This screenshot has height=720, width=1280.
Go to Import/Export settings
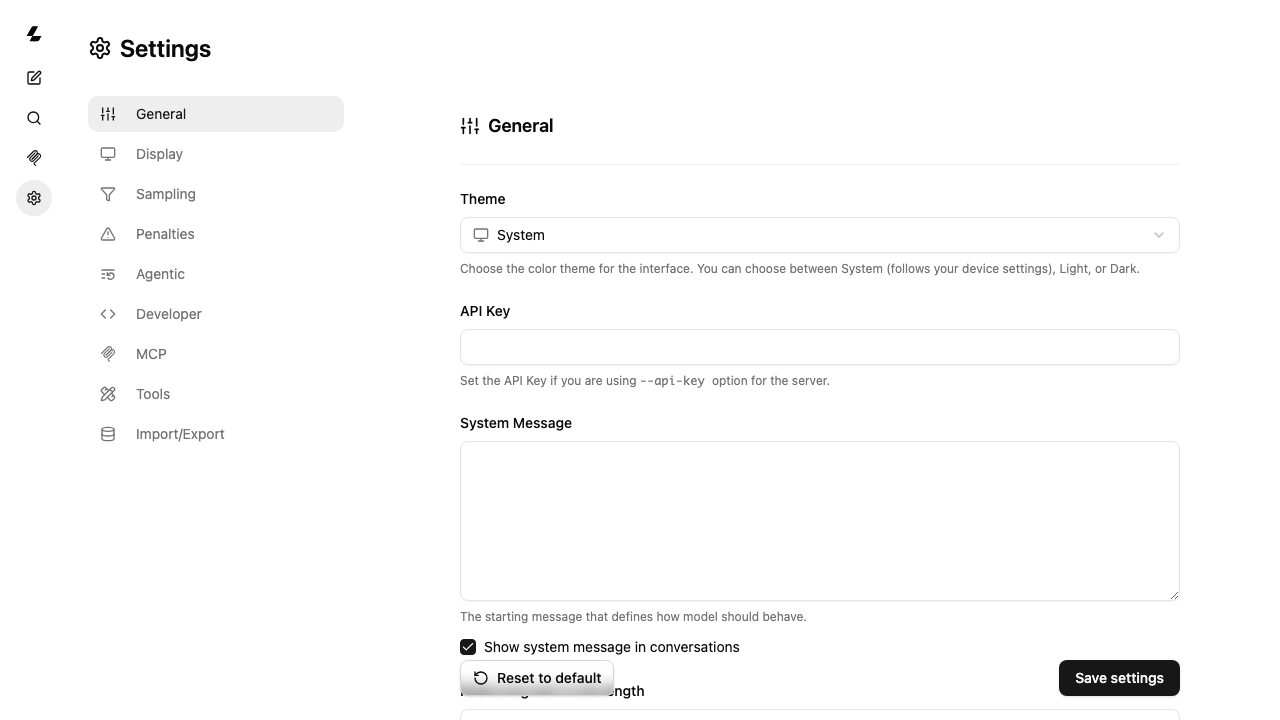(216, 434)
